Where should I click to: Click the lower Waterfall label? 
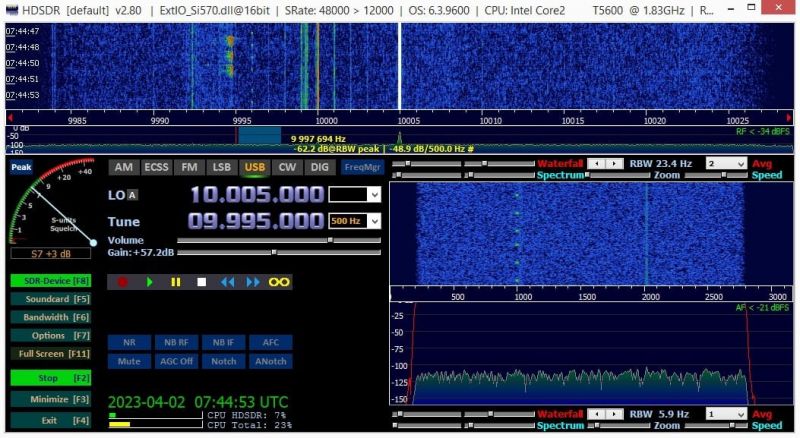coord(560,414)
